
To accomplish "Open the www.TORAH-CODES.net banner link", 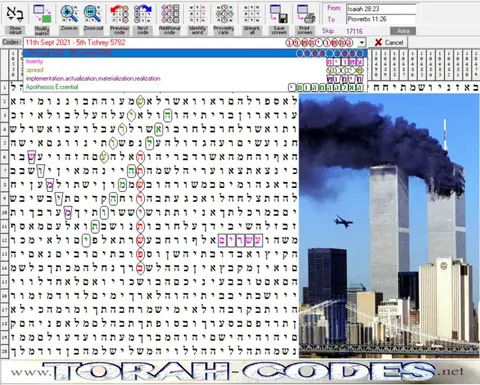I will [237, 371].
